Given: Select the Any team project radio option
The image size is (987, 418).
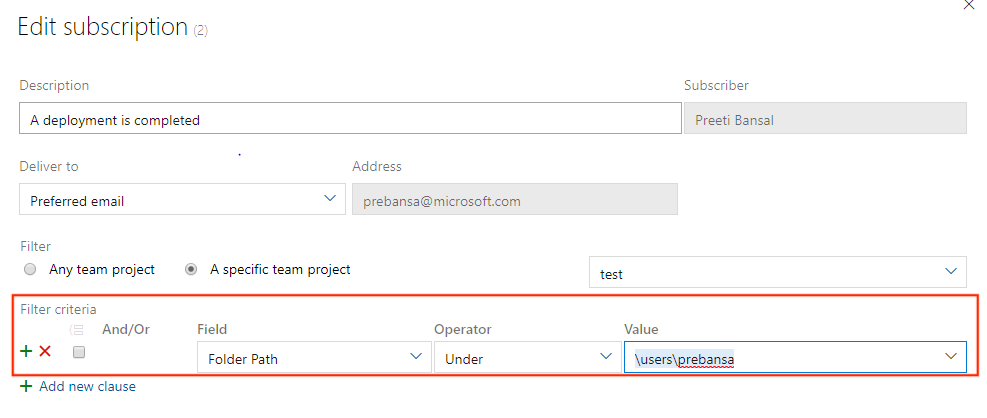Looking at the screenshot, I should 30,269.
